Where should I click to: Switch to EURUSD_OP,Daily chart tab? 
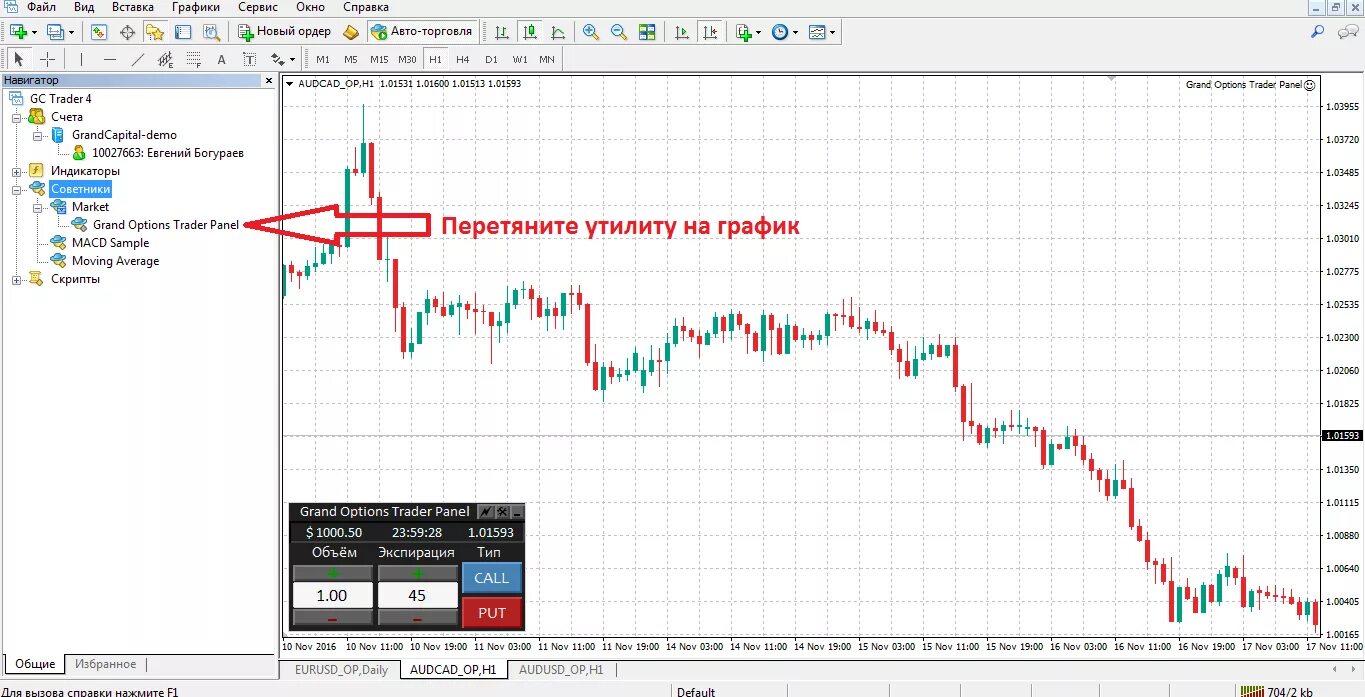pos(340,670)
